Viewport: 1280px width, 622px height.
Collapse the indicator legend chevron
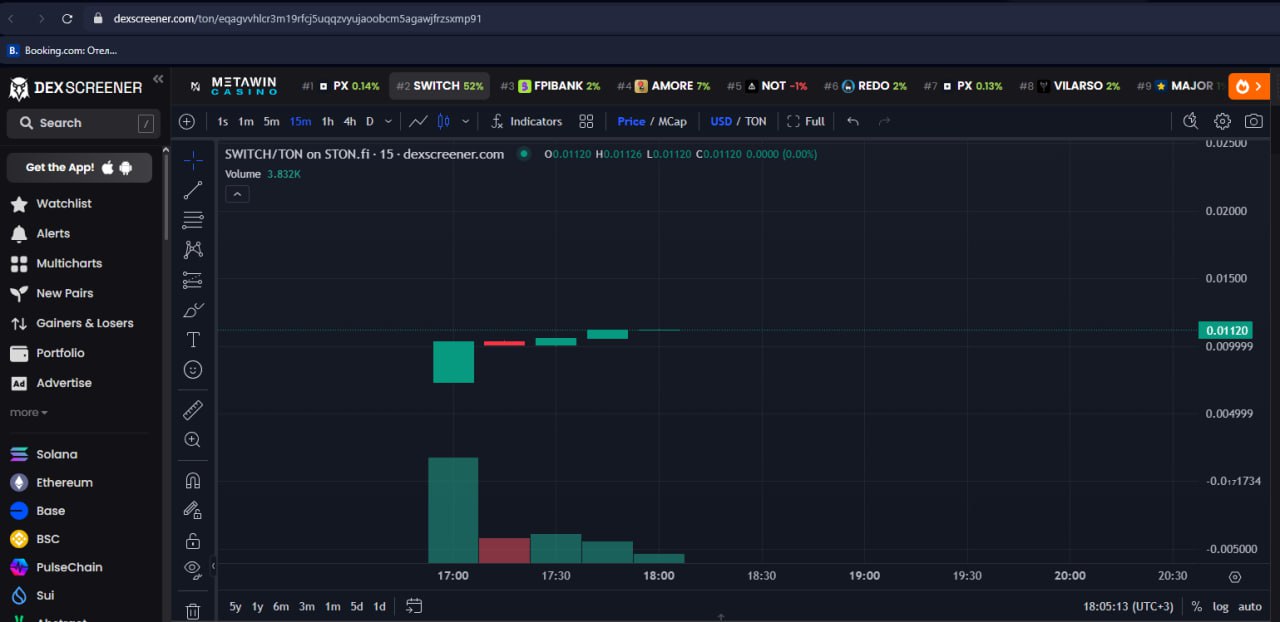click(237, 194)
